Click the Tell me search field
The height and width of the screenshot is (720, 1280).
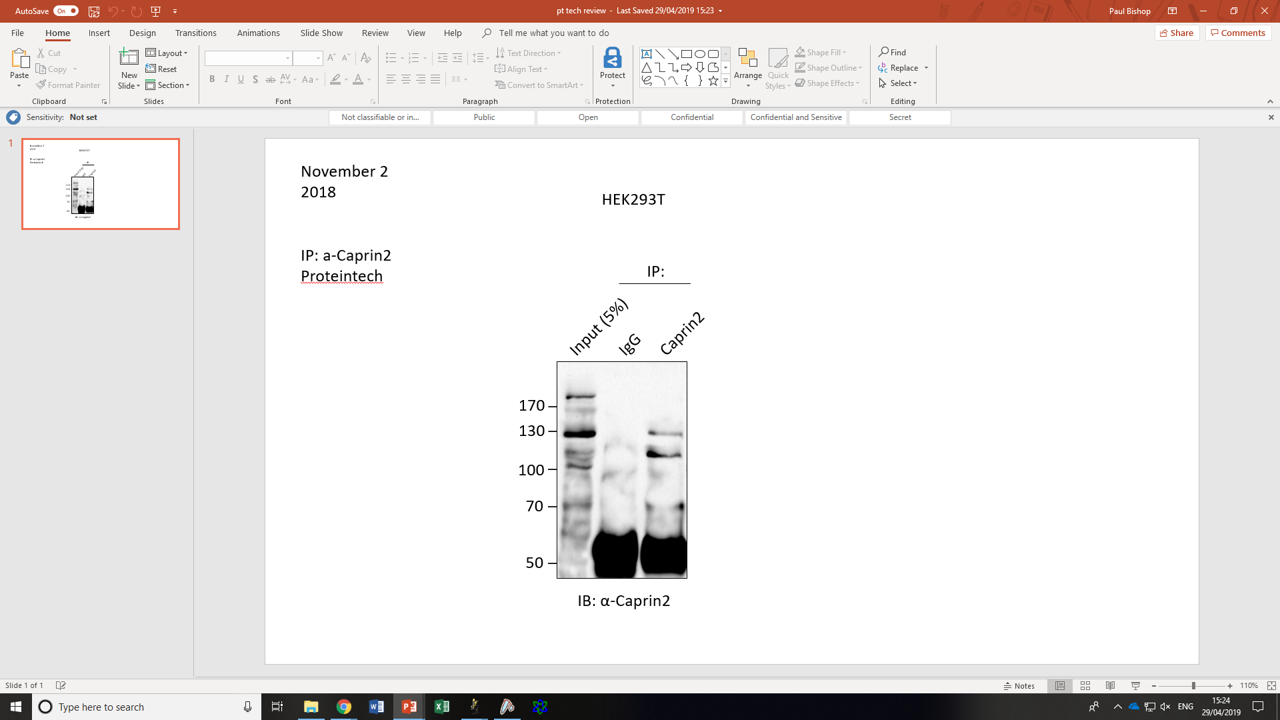(x=554, y=33)
